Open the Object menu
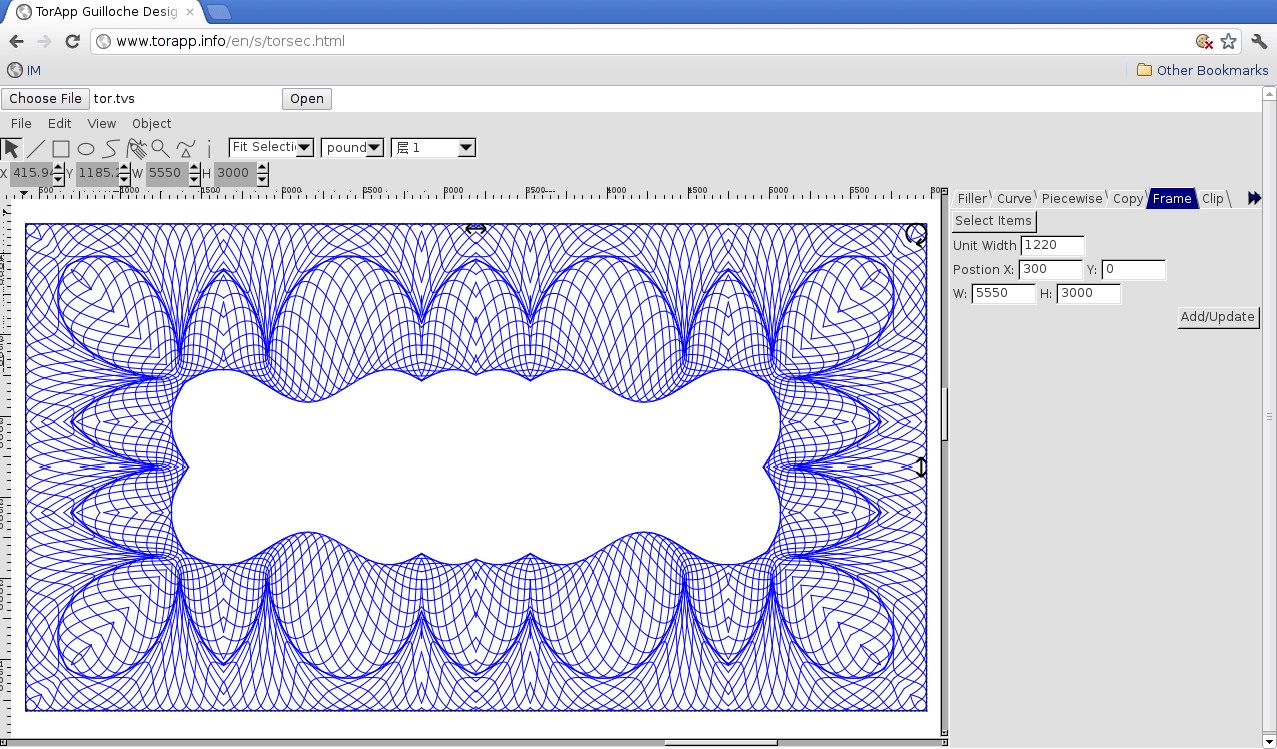 (x=152, y=124)
